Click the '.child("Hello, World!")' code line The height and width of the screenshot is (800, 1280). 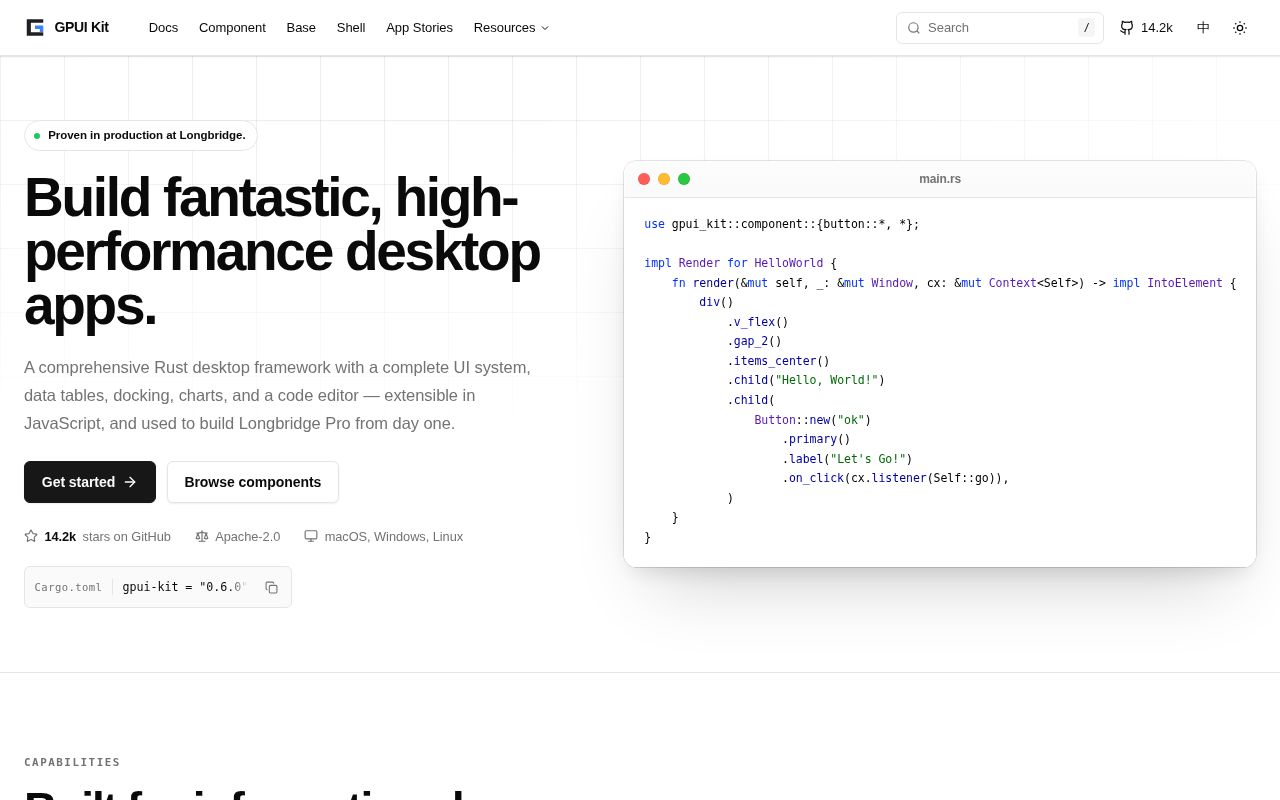click(x=806, y=380)
